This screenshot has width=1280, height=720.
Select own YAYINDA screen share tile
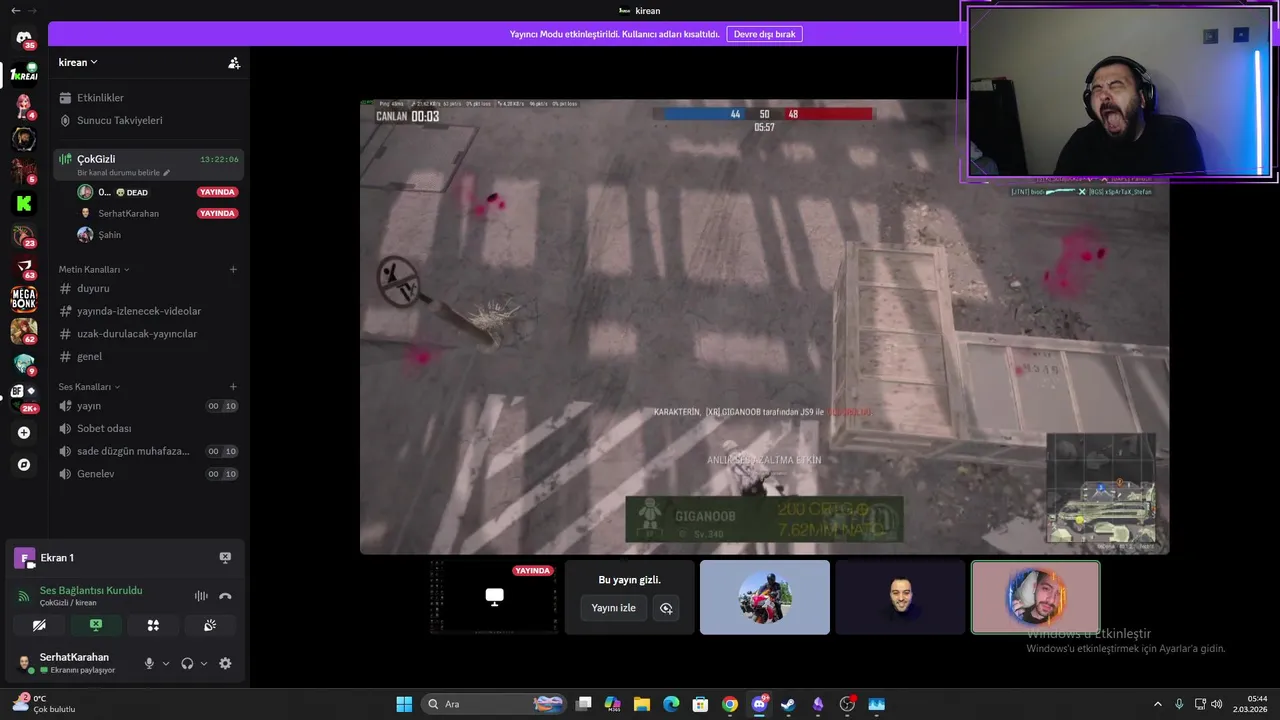point(494,597)
